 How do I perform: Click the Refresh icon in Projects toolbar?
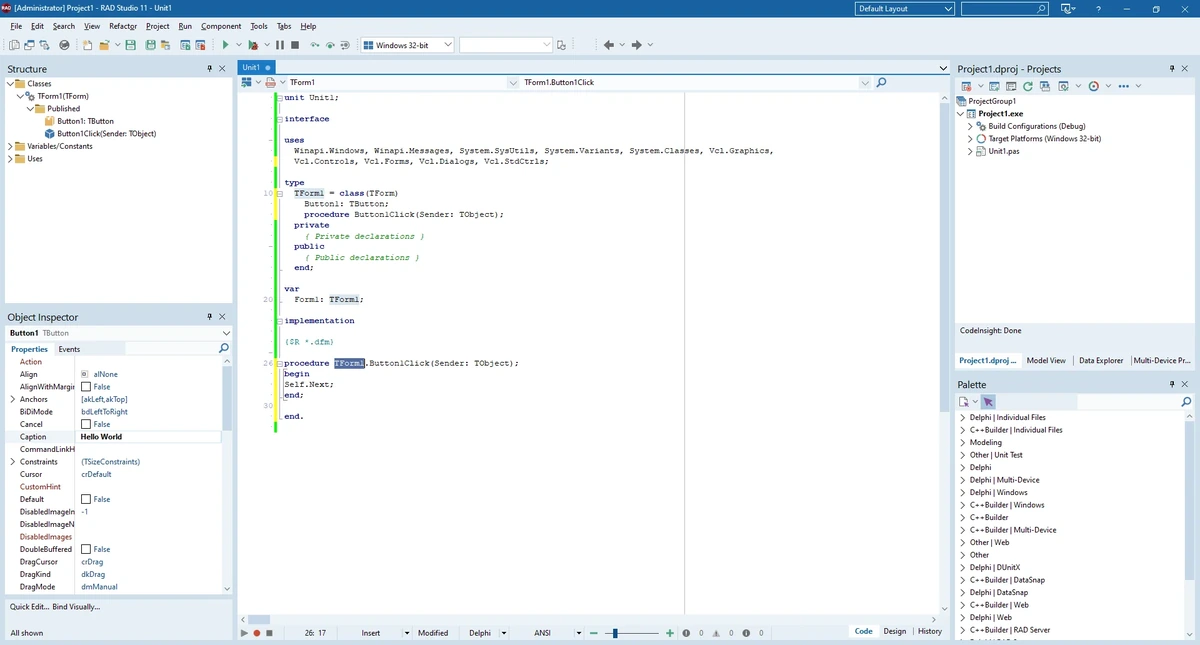1028,86
